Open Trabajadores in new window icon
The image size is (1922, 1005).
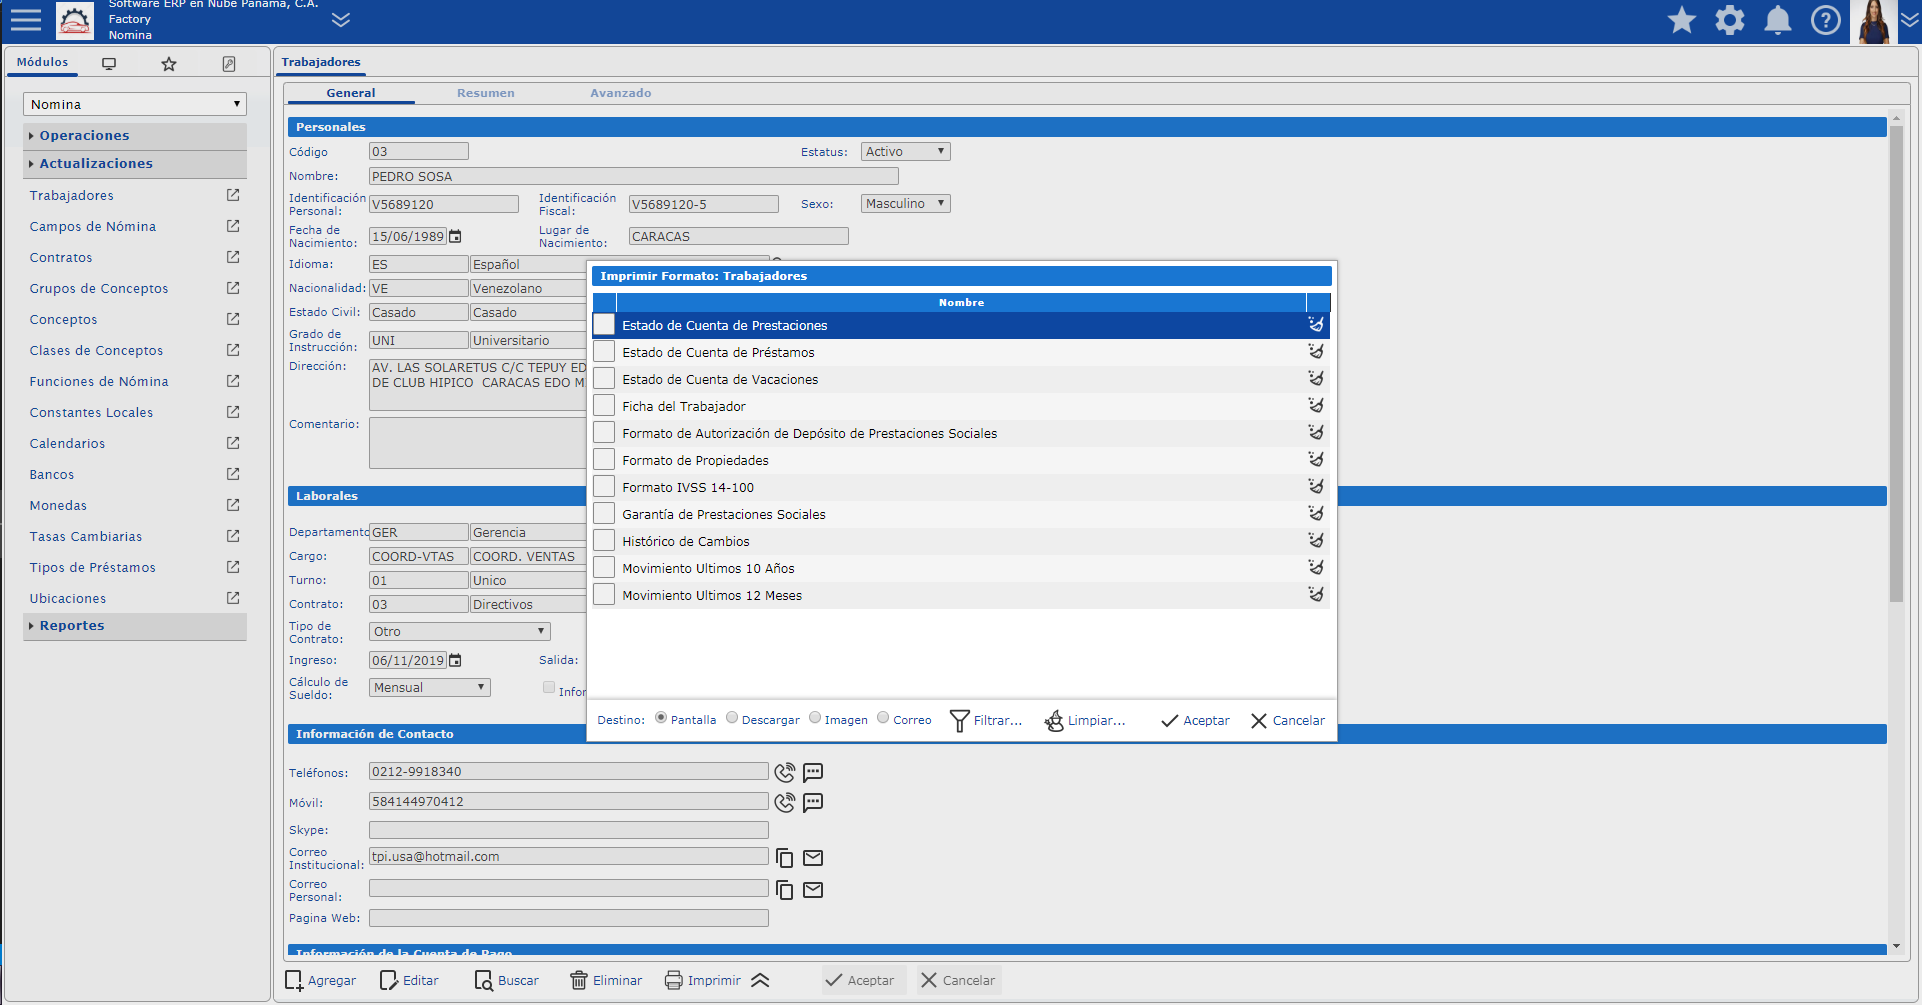(x=233, y=195)
